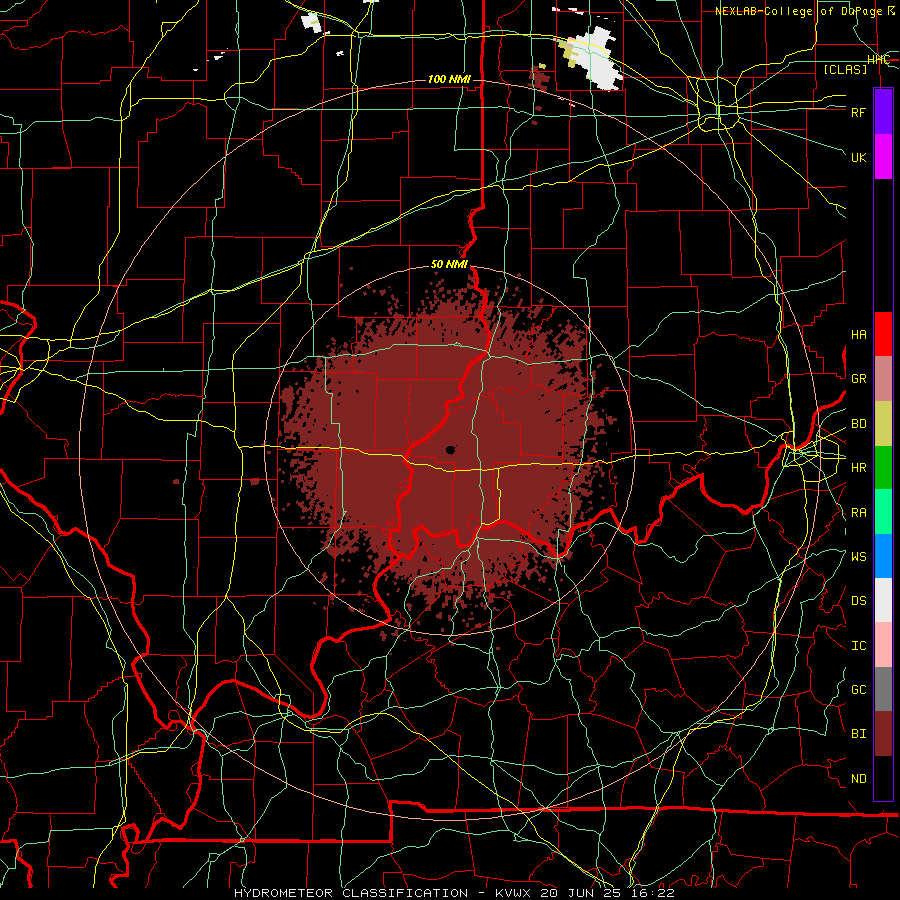Screen dimensions: 900x900
Task: Click the white DS legend swatch
Action: coord(883,600)
